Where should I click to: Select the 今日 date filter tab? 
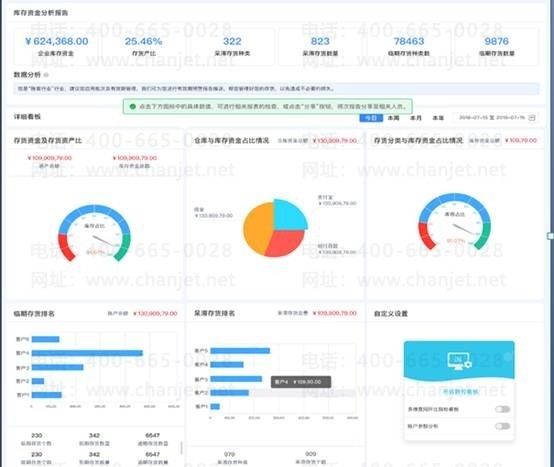[x=371, y=118]
